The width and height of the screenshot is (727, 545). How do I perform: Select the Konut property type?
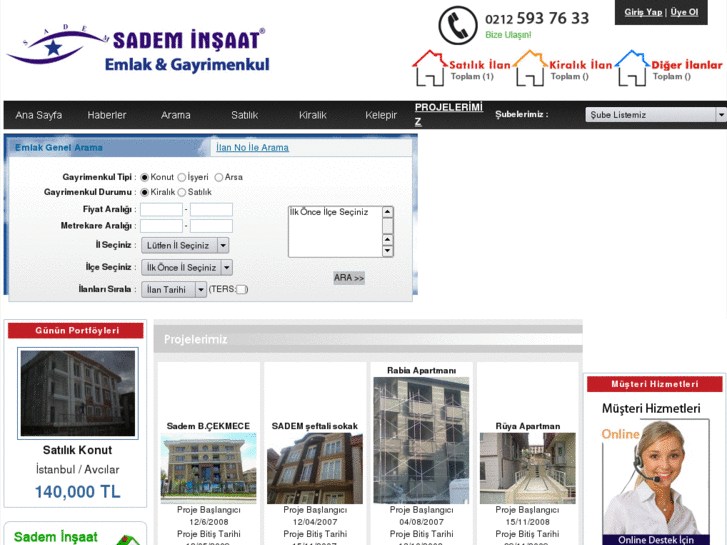click(x=145, y=177)
